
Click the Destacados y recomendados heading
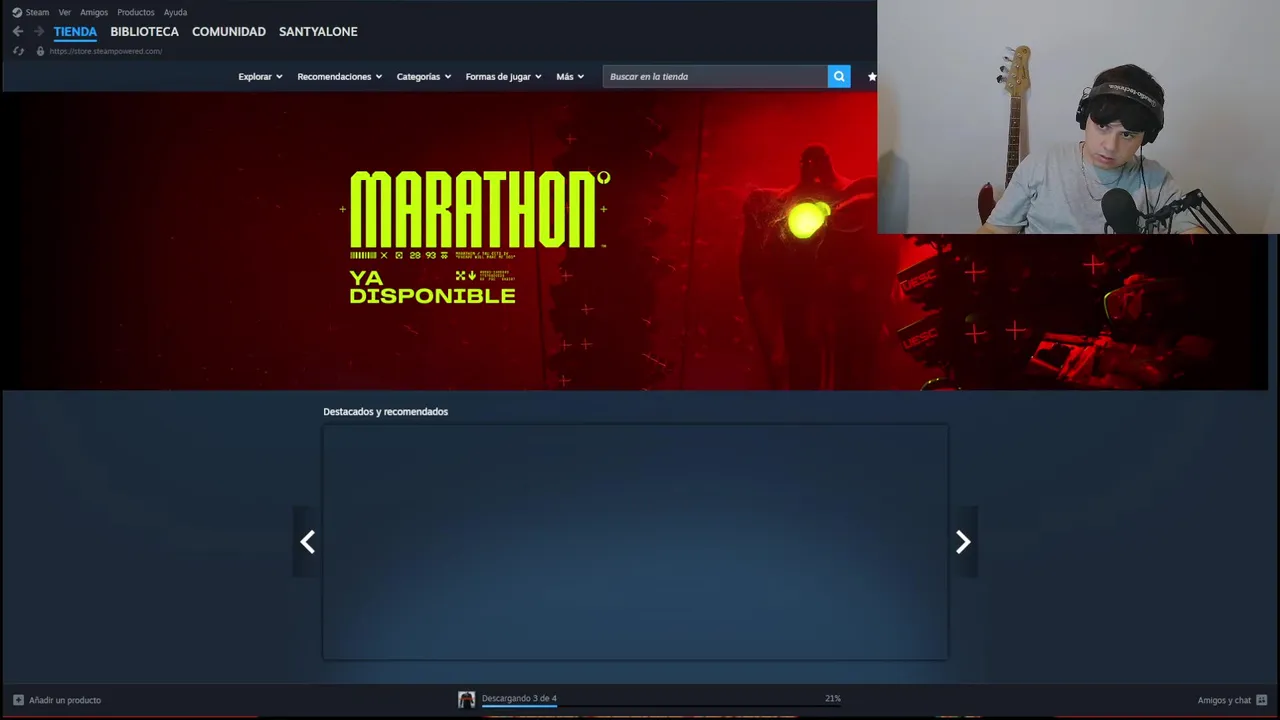click(385, 412)
